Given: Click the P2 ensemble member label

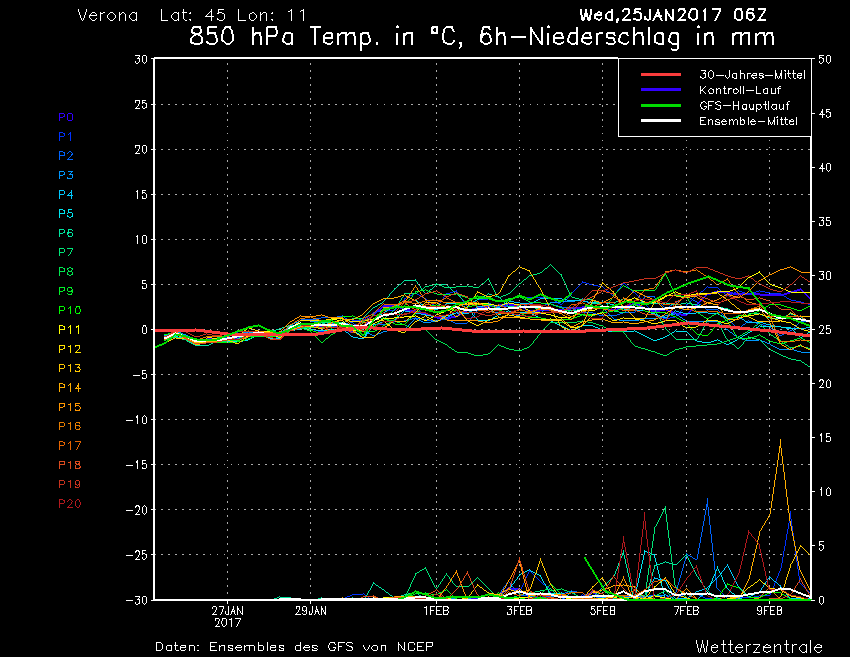Looking at the screenshot, I should pyautogui.click(x=66, y=156).
